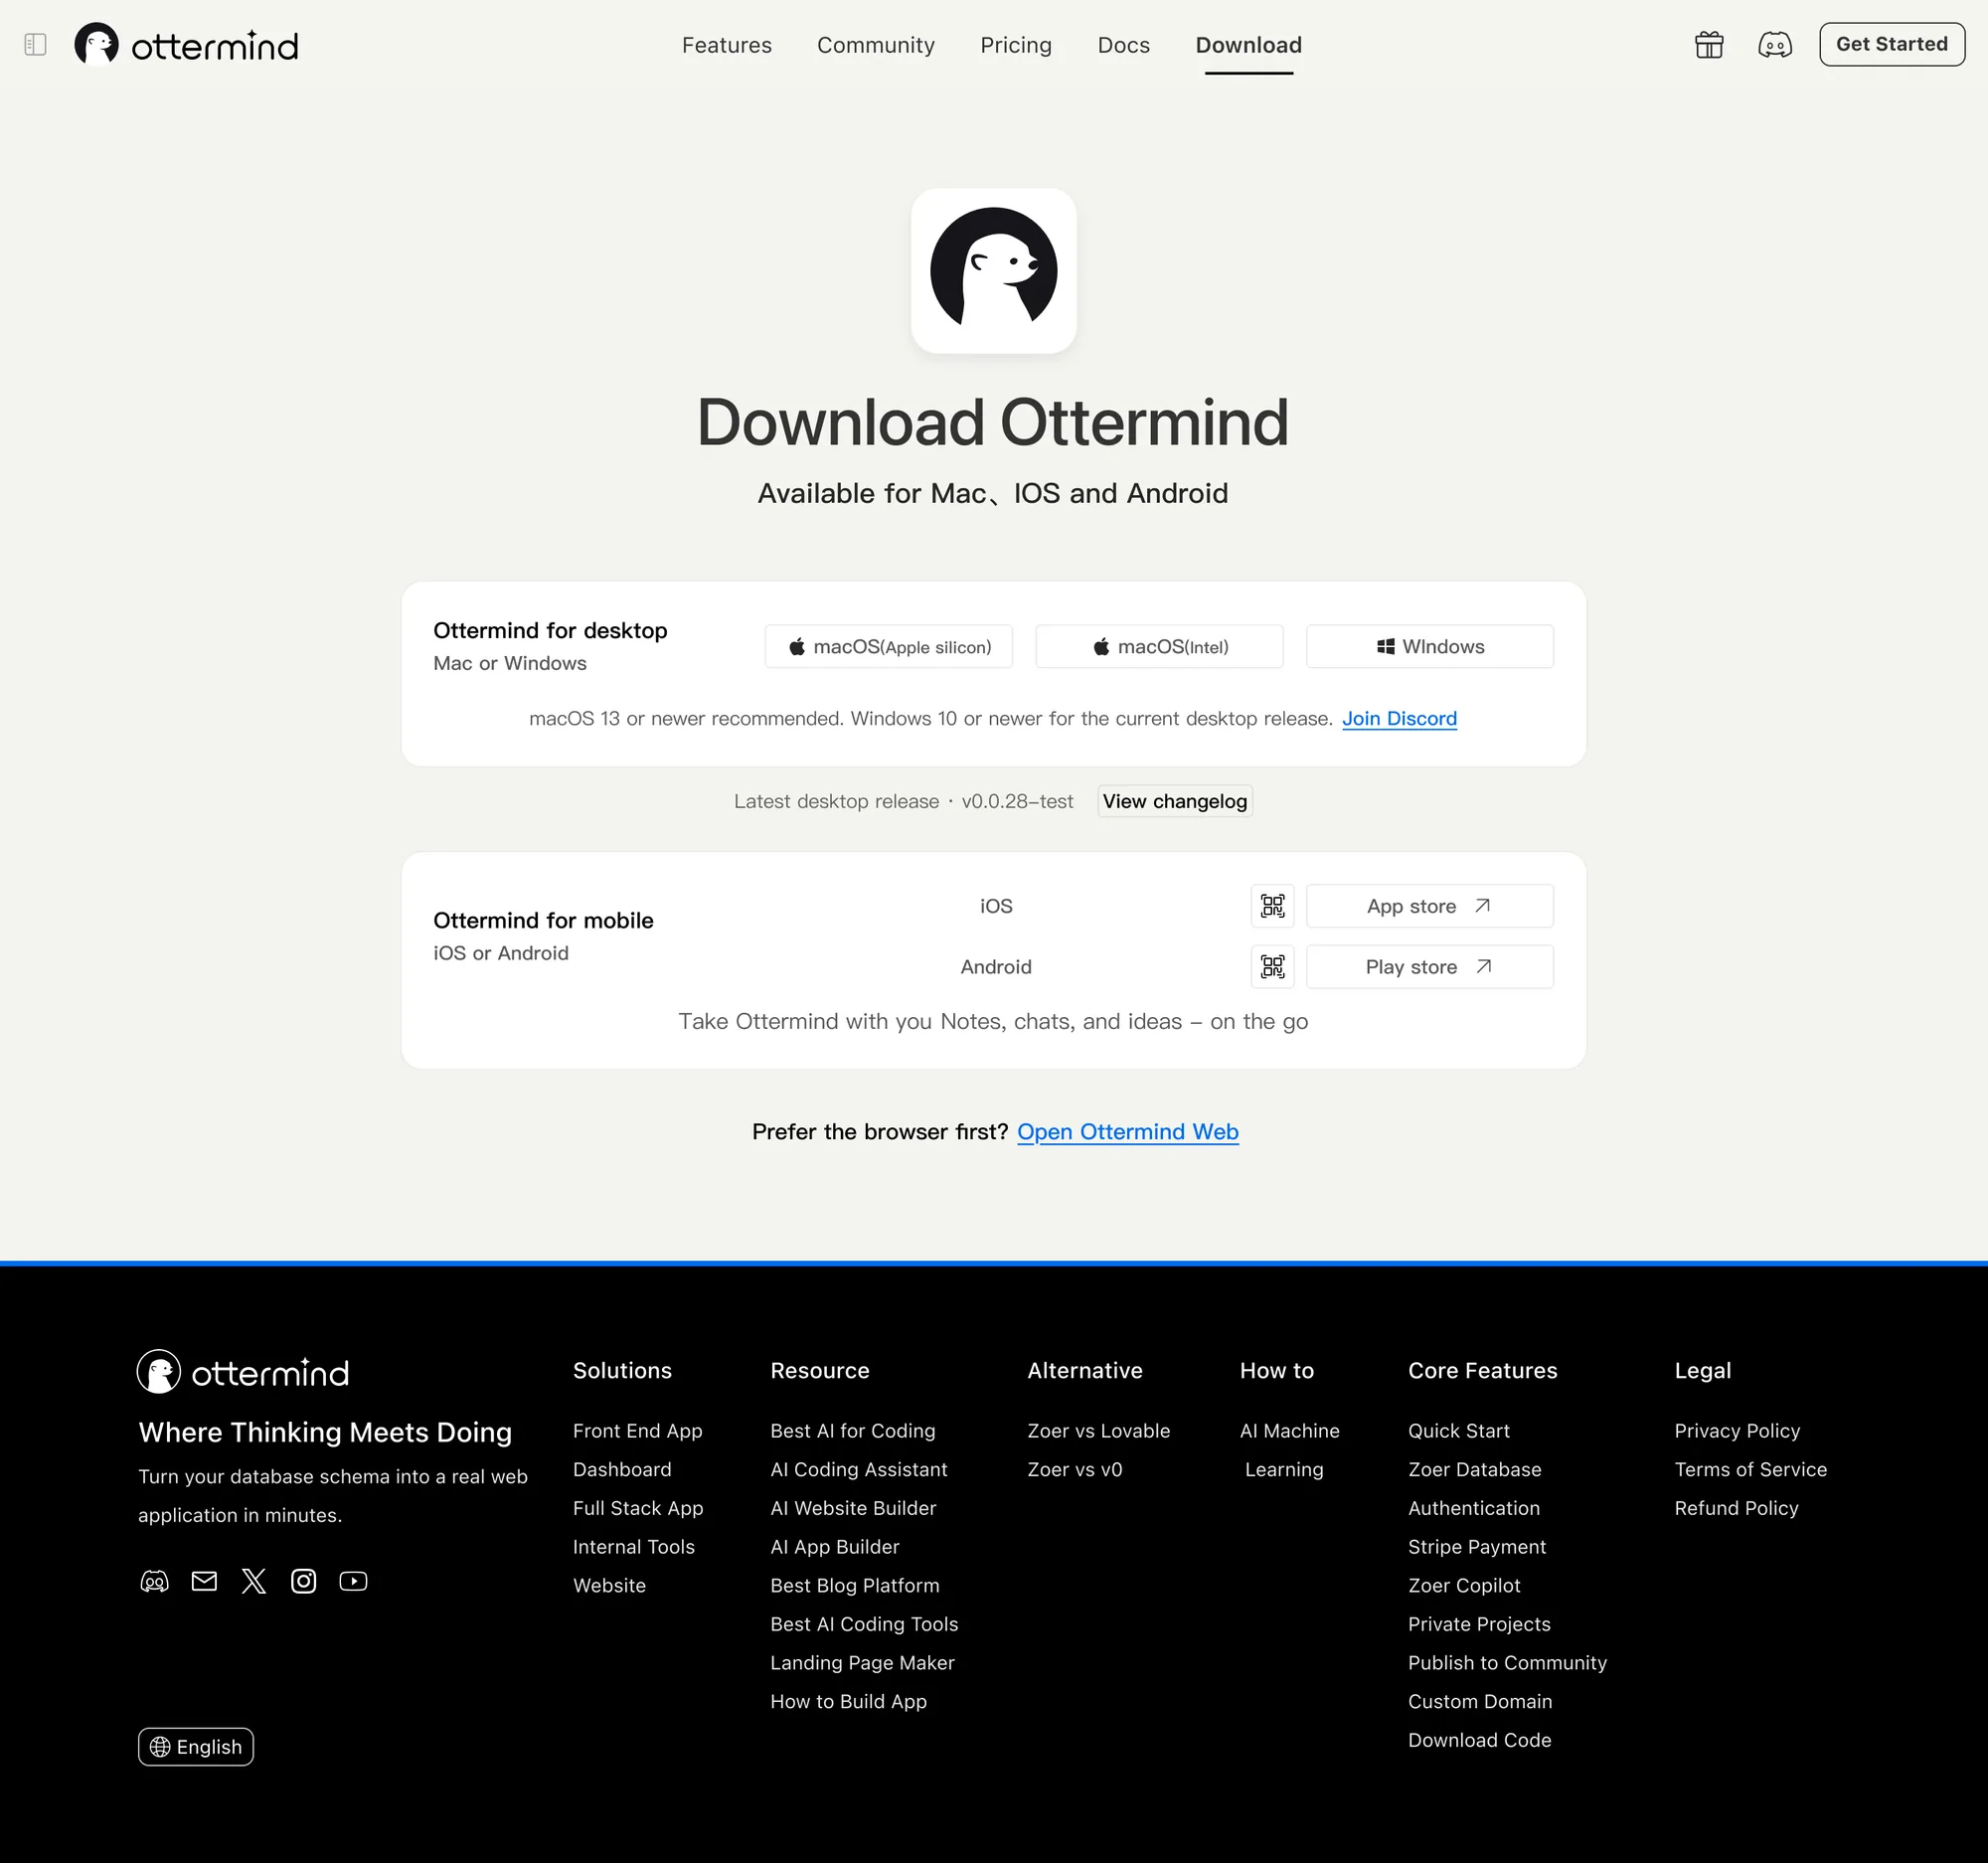Open AI App Builder link
This screenshot has width=1988, height=1863.
pyautogui.click(x=835, y=1547)
